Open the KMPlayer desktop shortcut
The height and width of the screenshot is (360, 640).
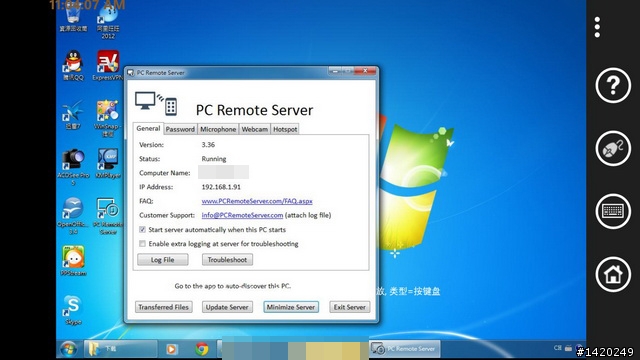(x=108, y=163)
